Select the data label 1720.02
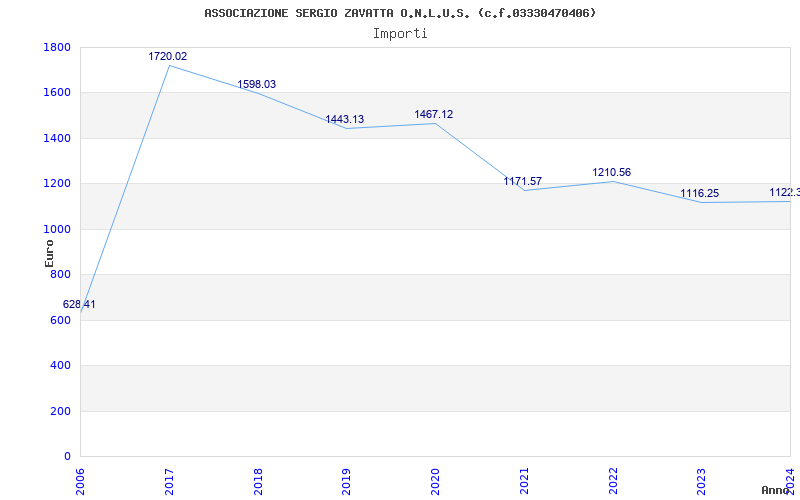Viewport: 800px width, 500px height. [168, 57]
